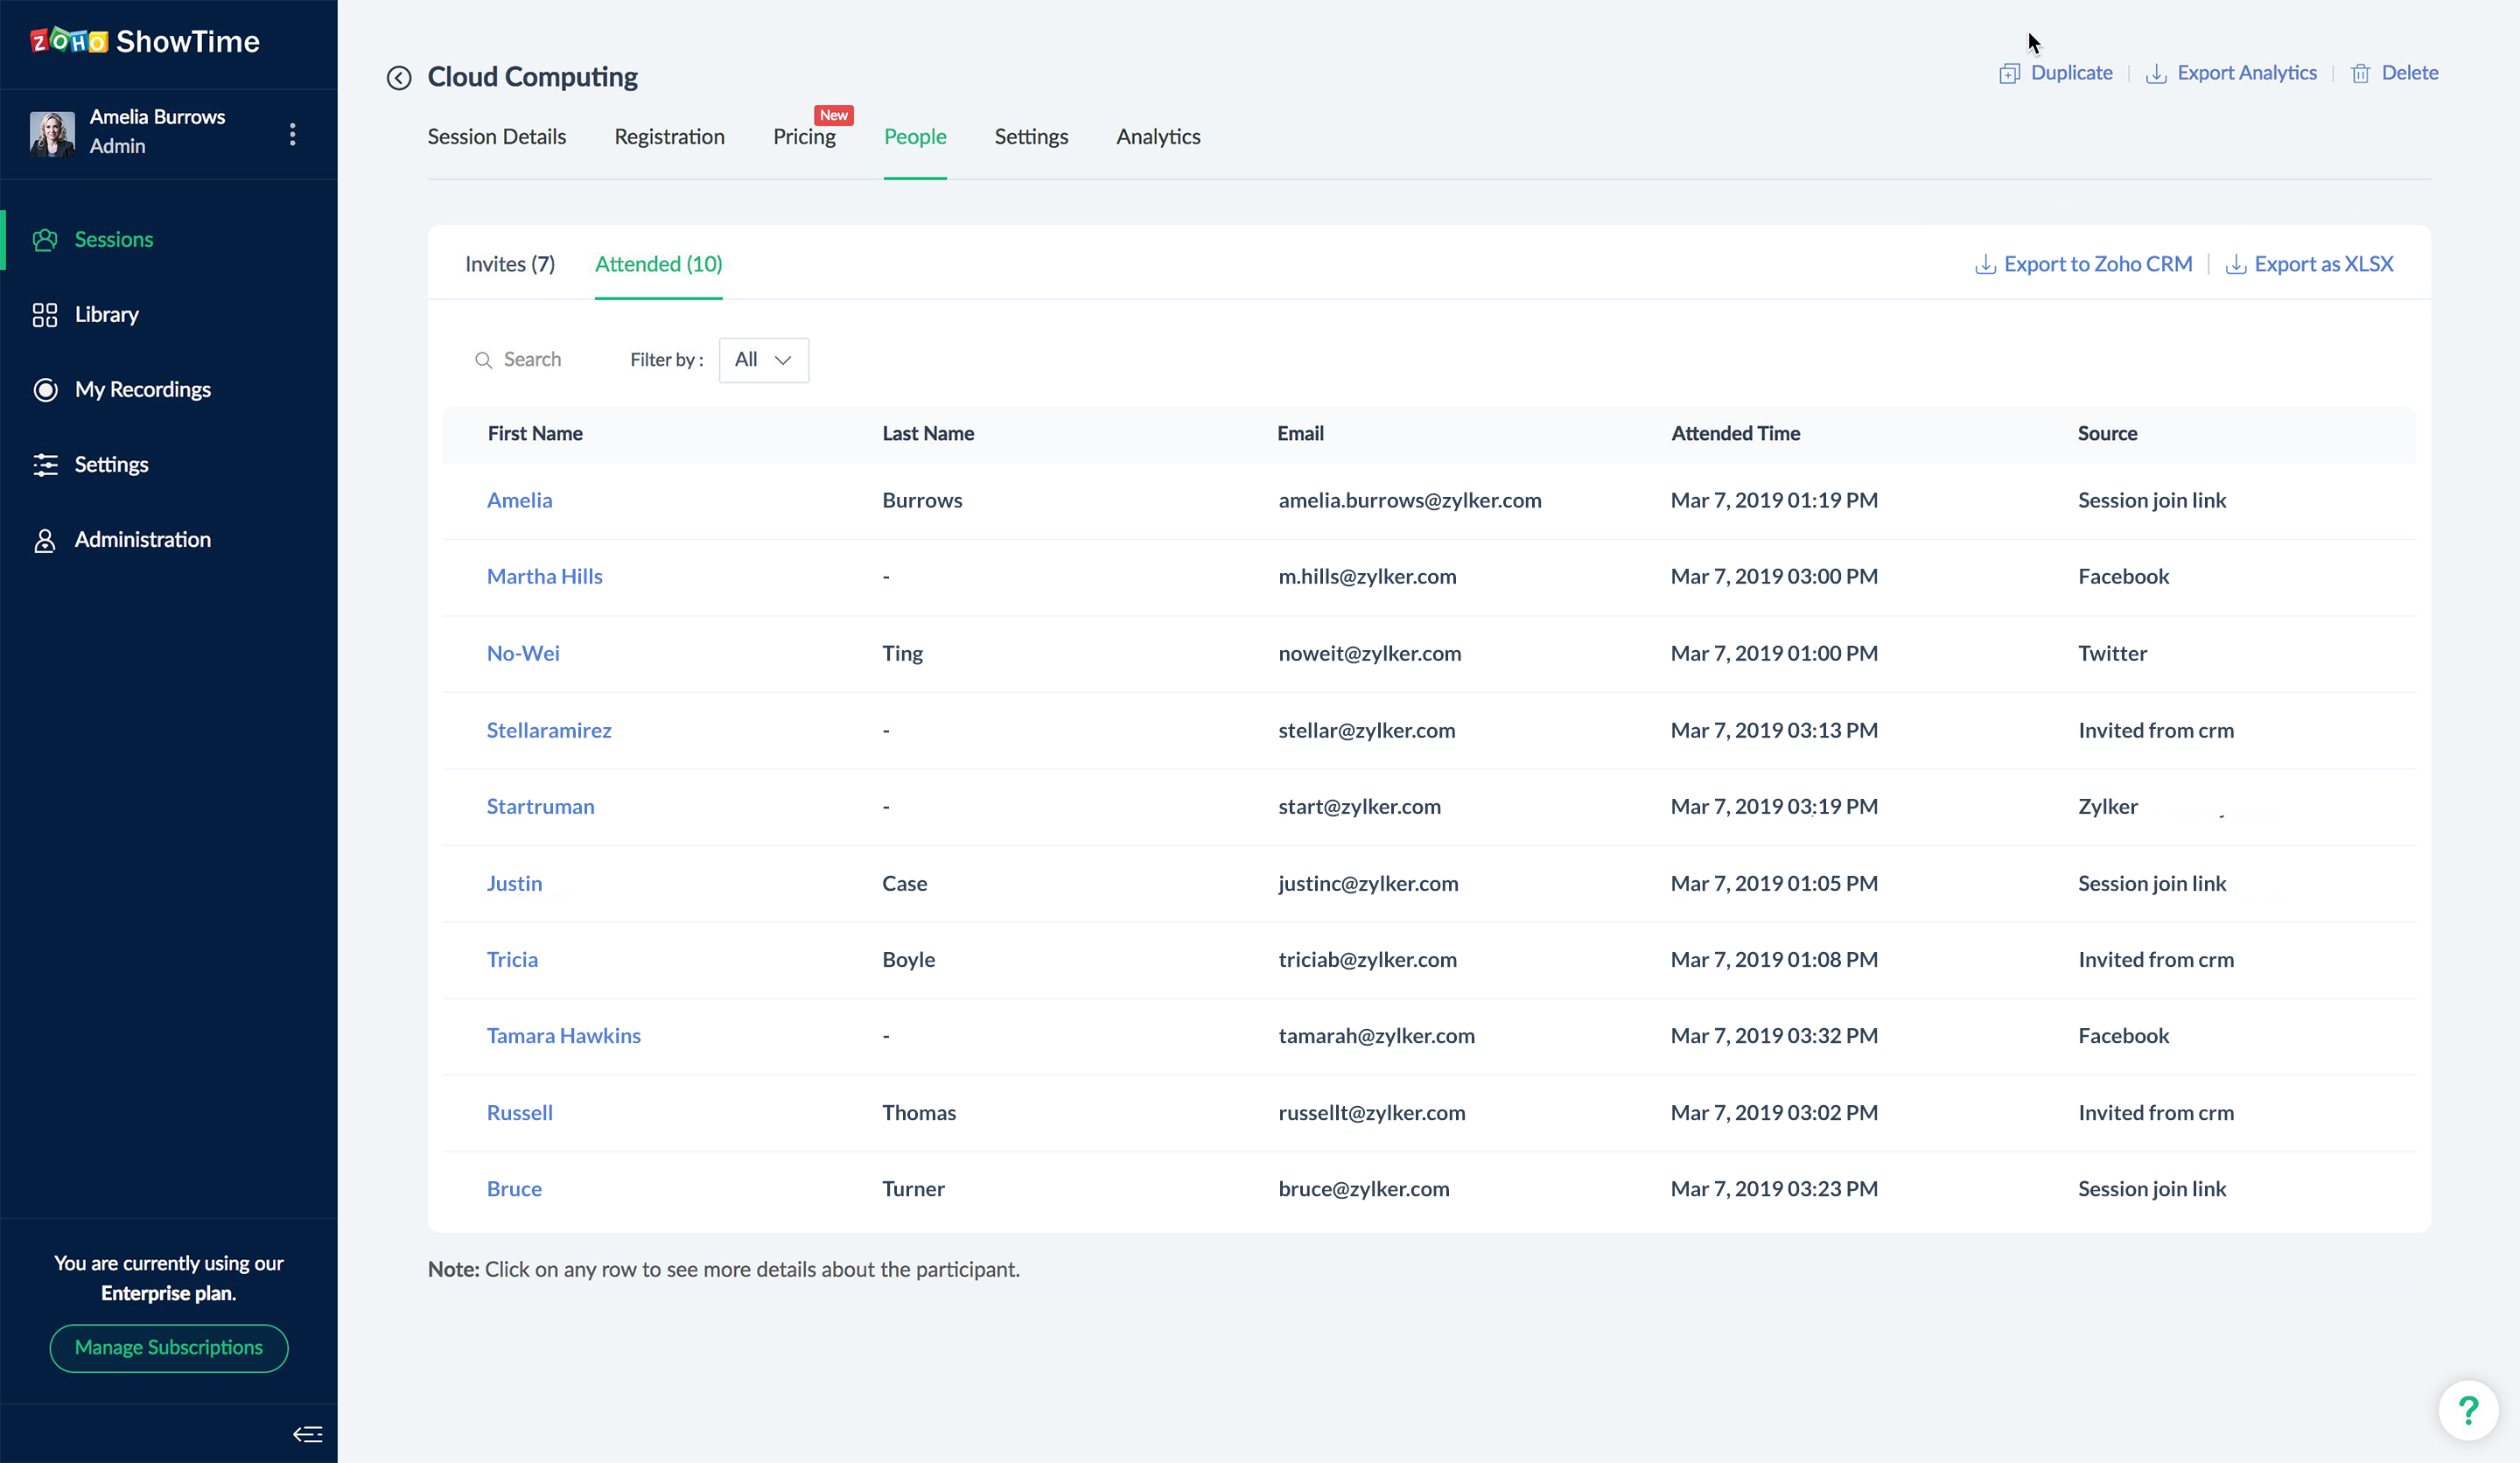Click the Duplicate session icon

[2009, 74]
